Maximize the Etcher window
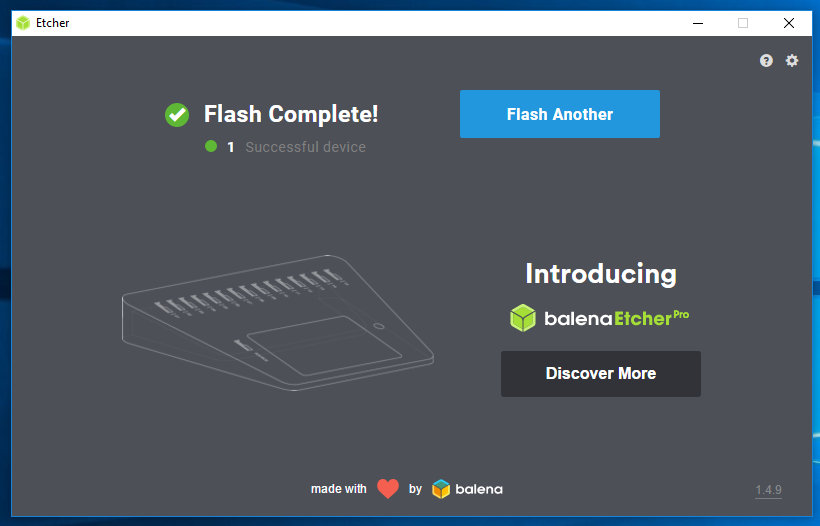 [x=743, y=23]
